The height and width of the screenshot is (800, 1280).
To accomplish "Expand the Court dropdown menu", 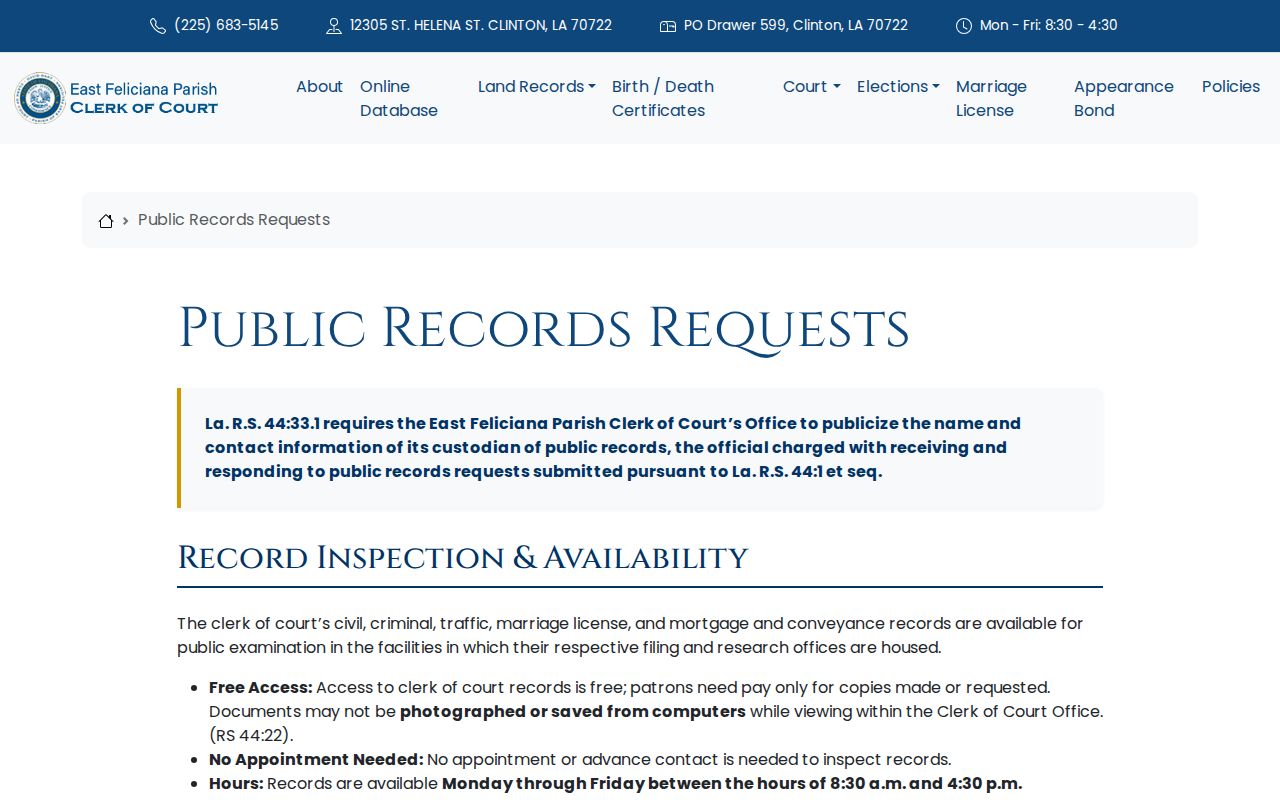I will (x=812, y=87).
